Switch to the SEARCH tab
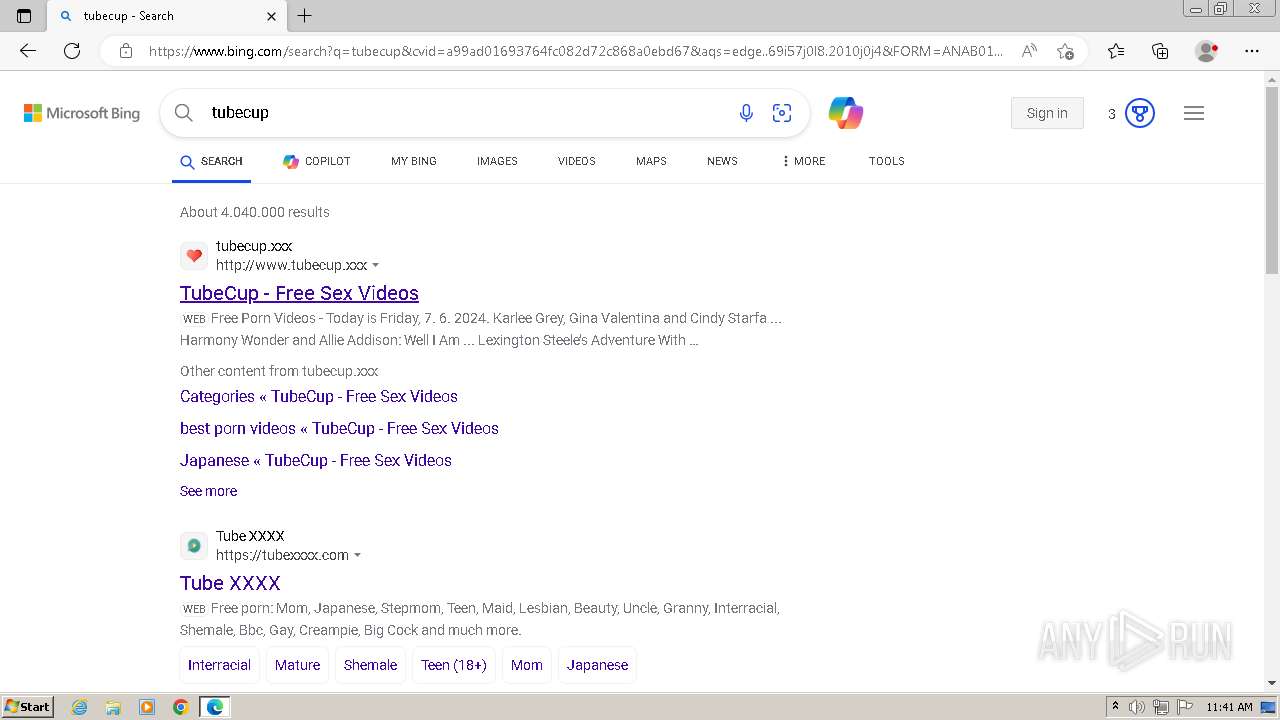Viewport: 1280px width, 720px height. (x=211, y=161)
